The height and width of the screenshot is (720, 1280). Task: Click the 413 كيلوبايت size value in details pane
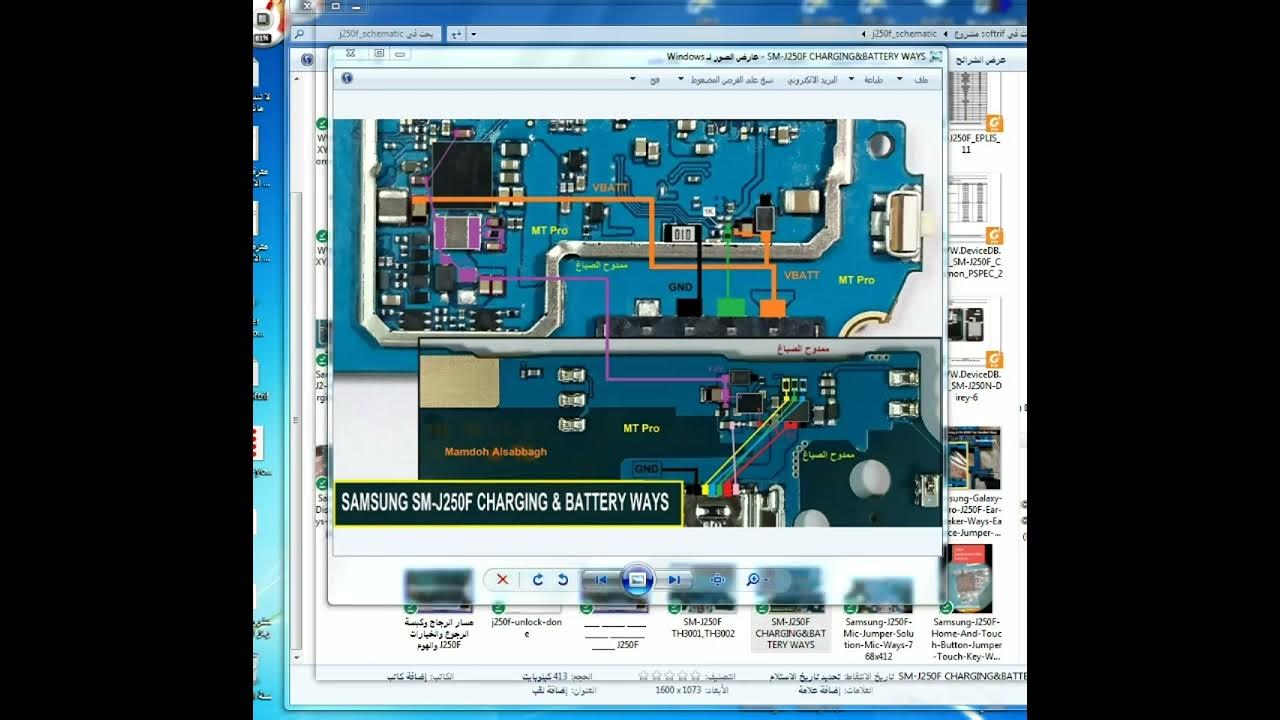coord(546,676)
